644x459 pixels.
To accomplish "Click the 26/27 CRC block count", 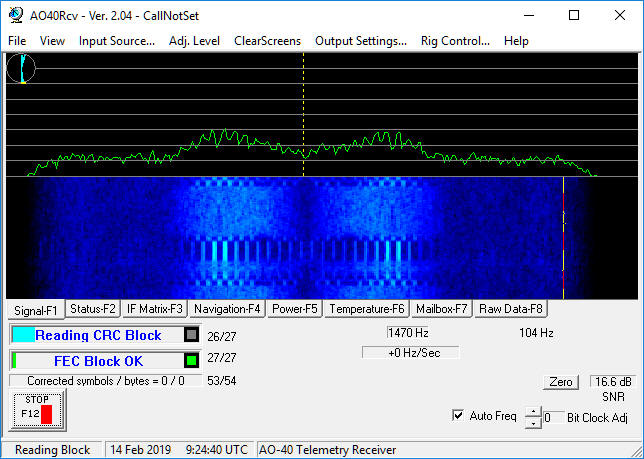I will click(222, 337).
